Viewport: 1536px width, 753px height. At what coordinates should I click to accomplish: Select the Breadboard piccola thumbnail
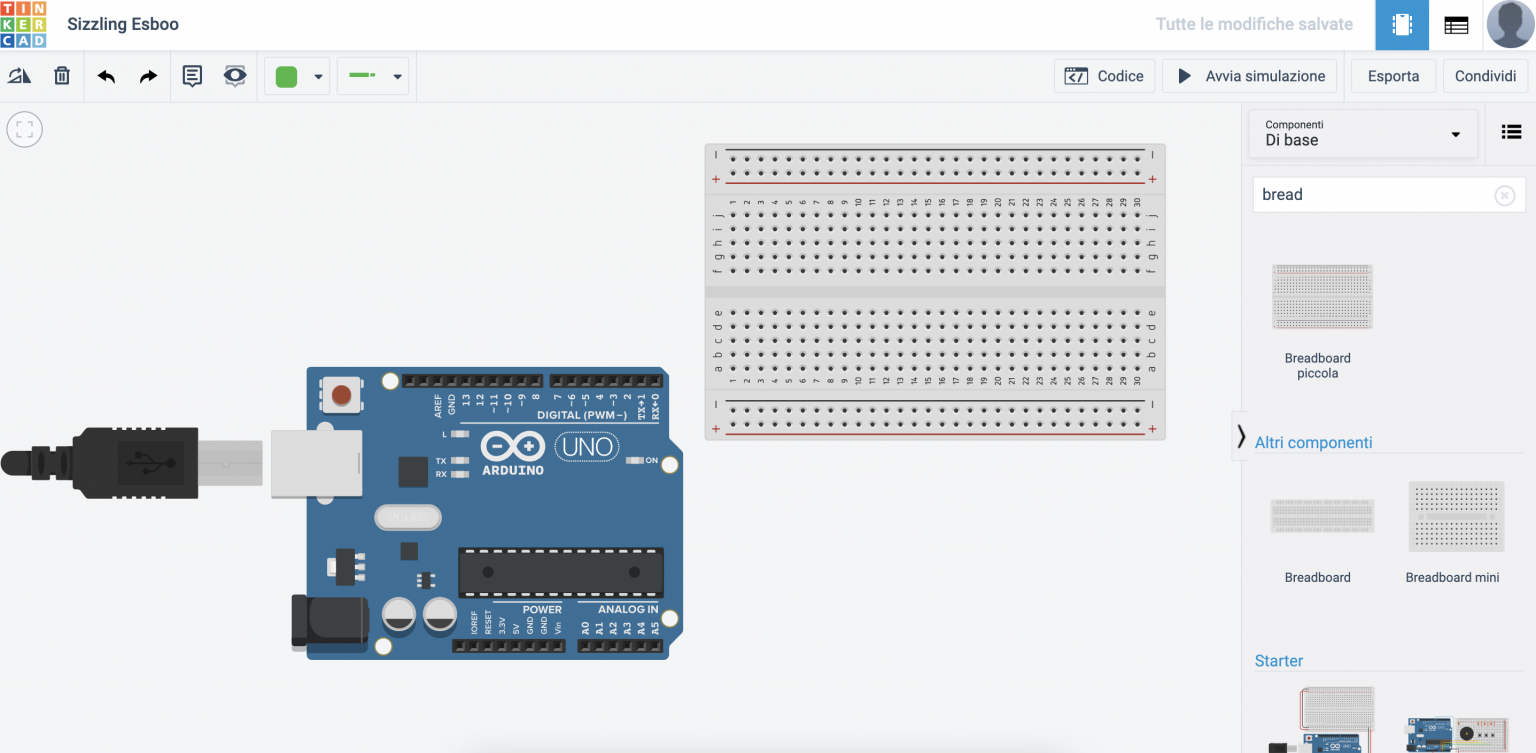click(1322, 296)
